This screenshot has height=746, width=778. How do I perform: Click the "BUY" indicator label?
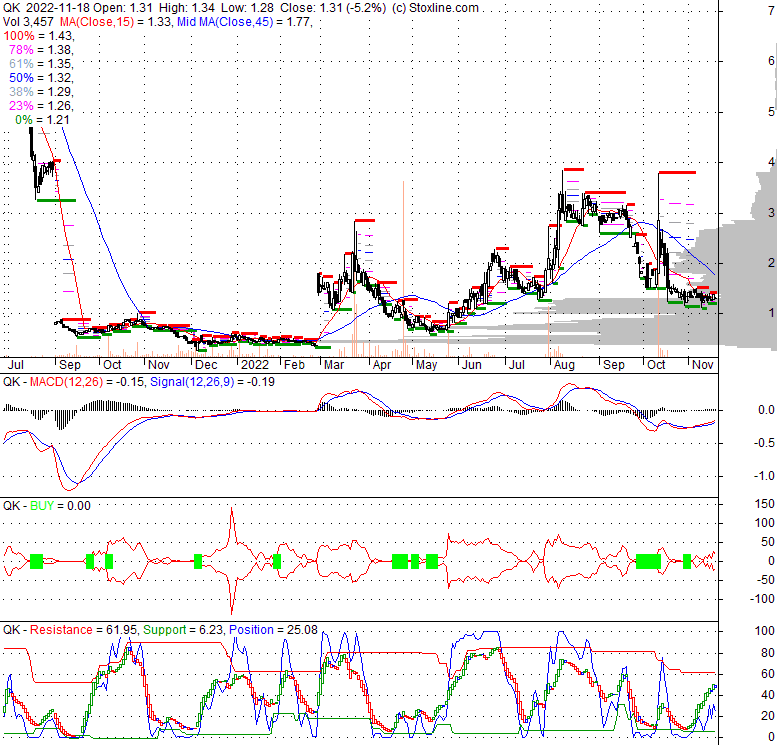42,505
